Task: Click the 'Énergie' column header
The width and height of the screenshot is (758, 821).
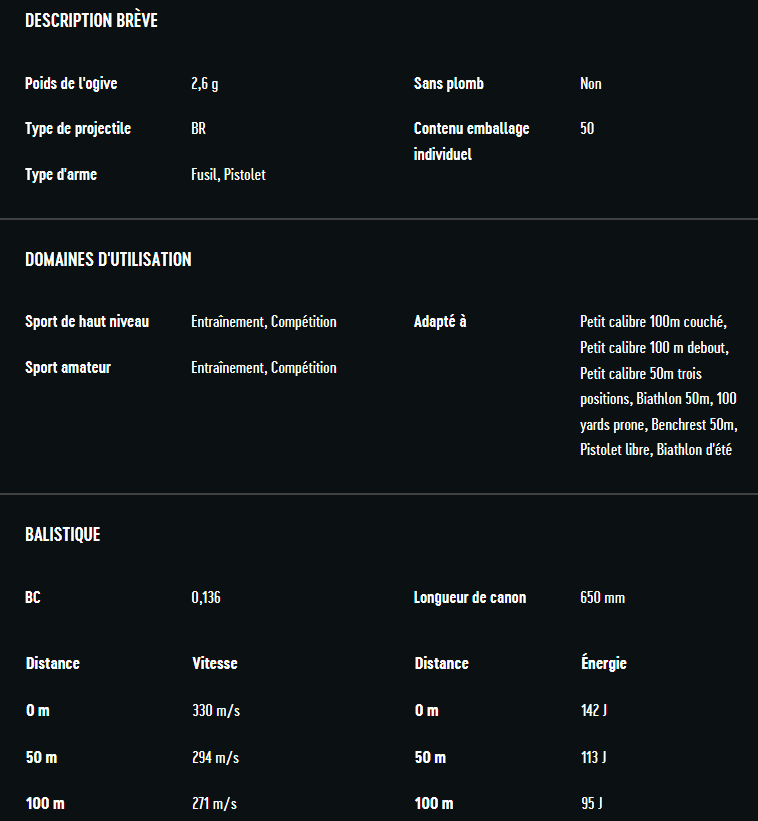Action: coord(603,664)
